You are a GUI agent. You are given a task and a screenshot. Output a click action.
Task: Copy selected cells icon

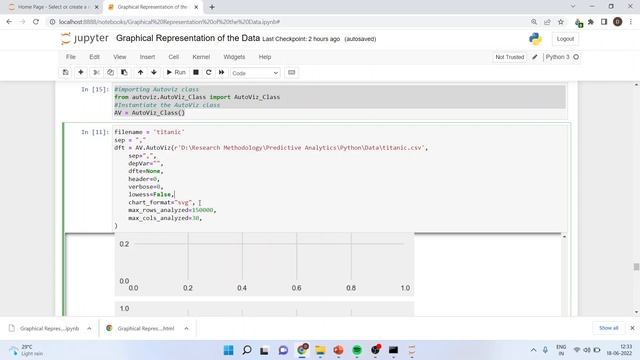[110, 73]
